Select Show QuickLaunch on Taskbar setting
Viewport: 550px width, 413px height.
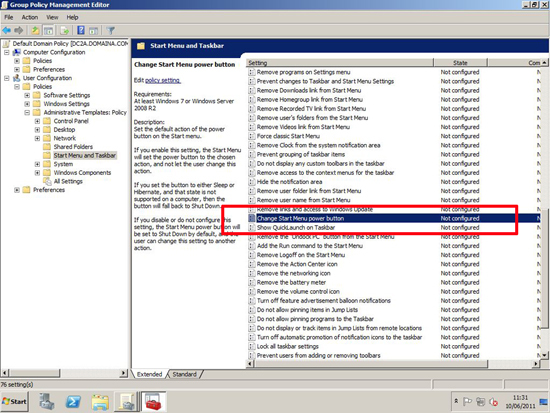pos(296,227)
